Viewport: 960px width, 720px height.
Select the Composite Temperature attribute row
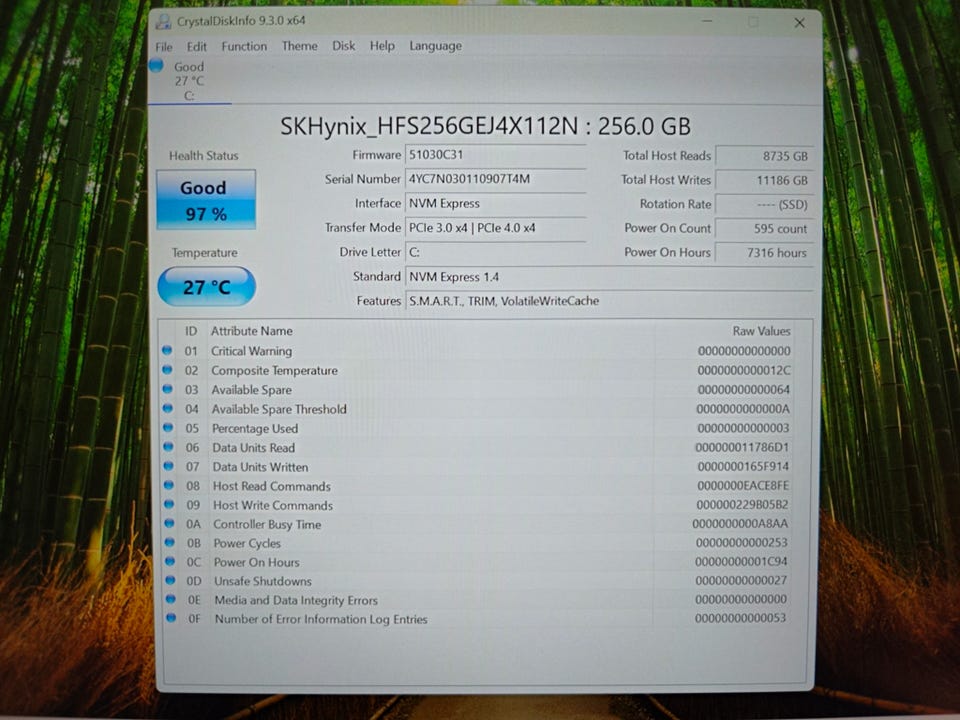click(478, 370)
